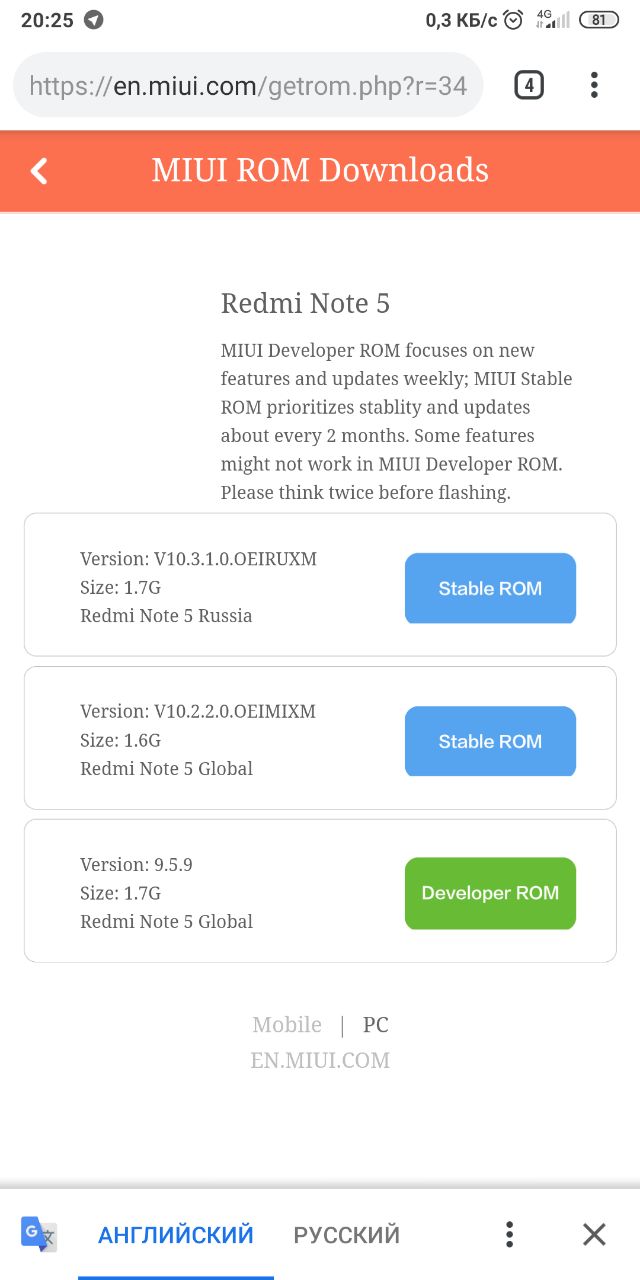
Task: Open the EN.MIUI.COM footer link
Action: pos(320,1060)
